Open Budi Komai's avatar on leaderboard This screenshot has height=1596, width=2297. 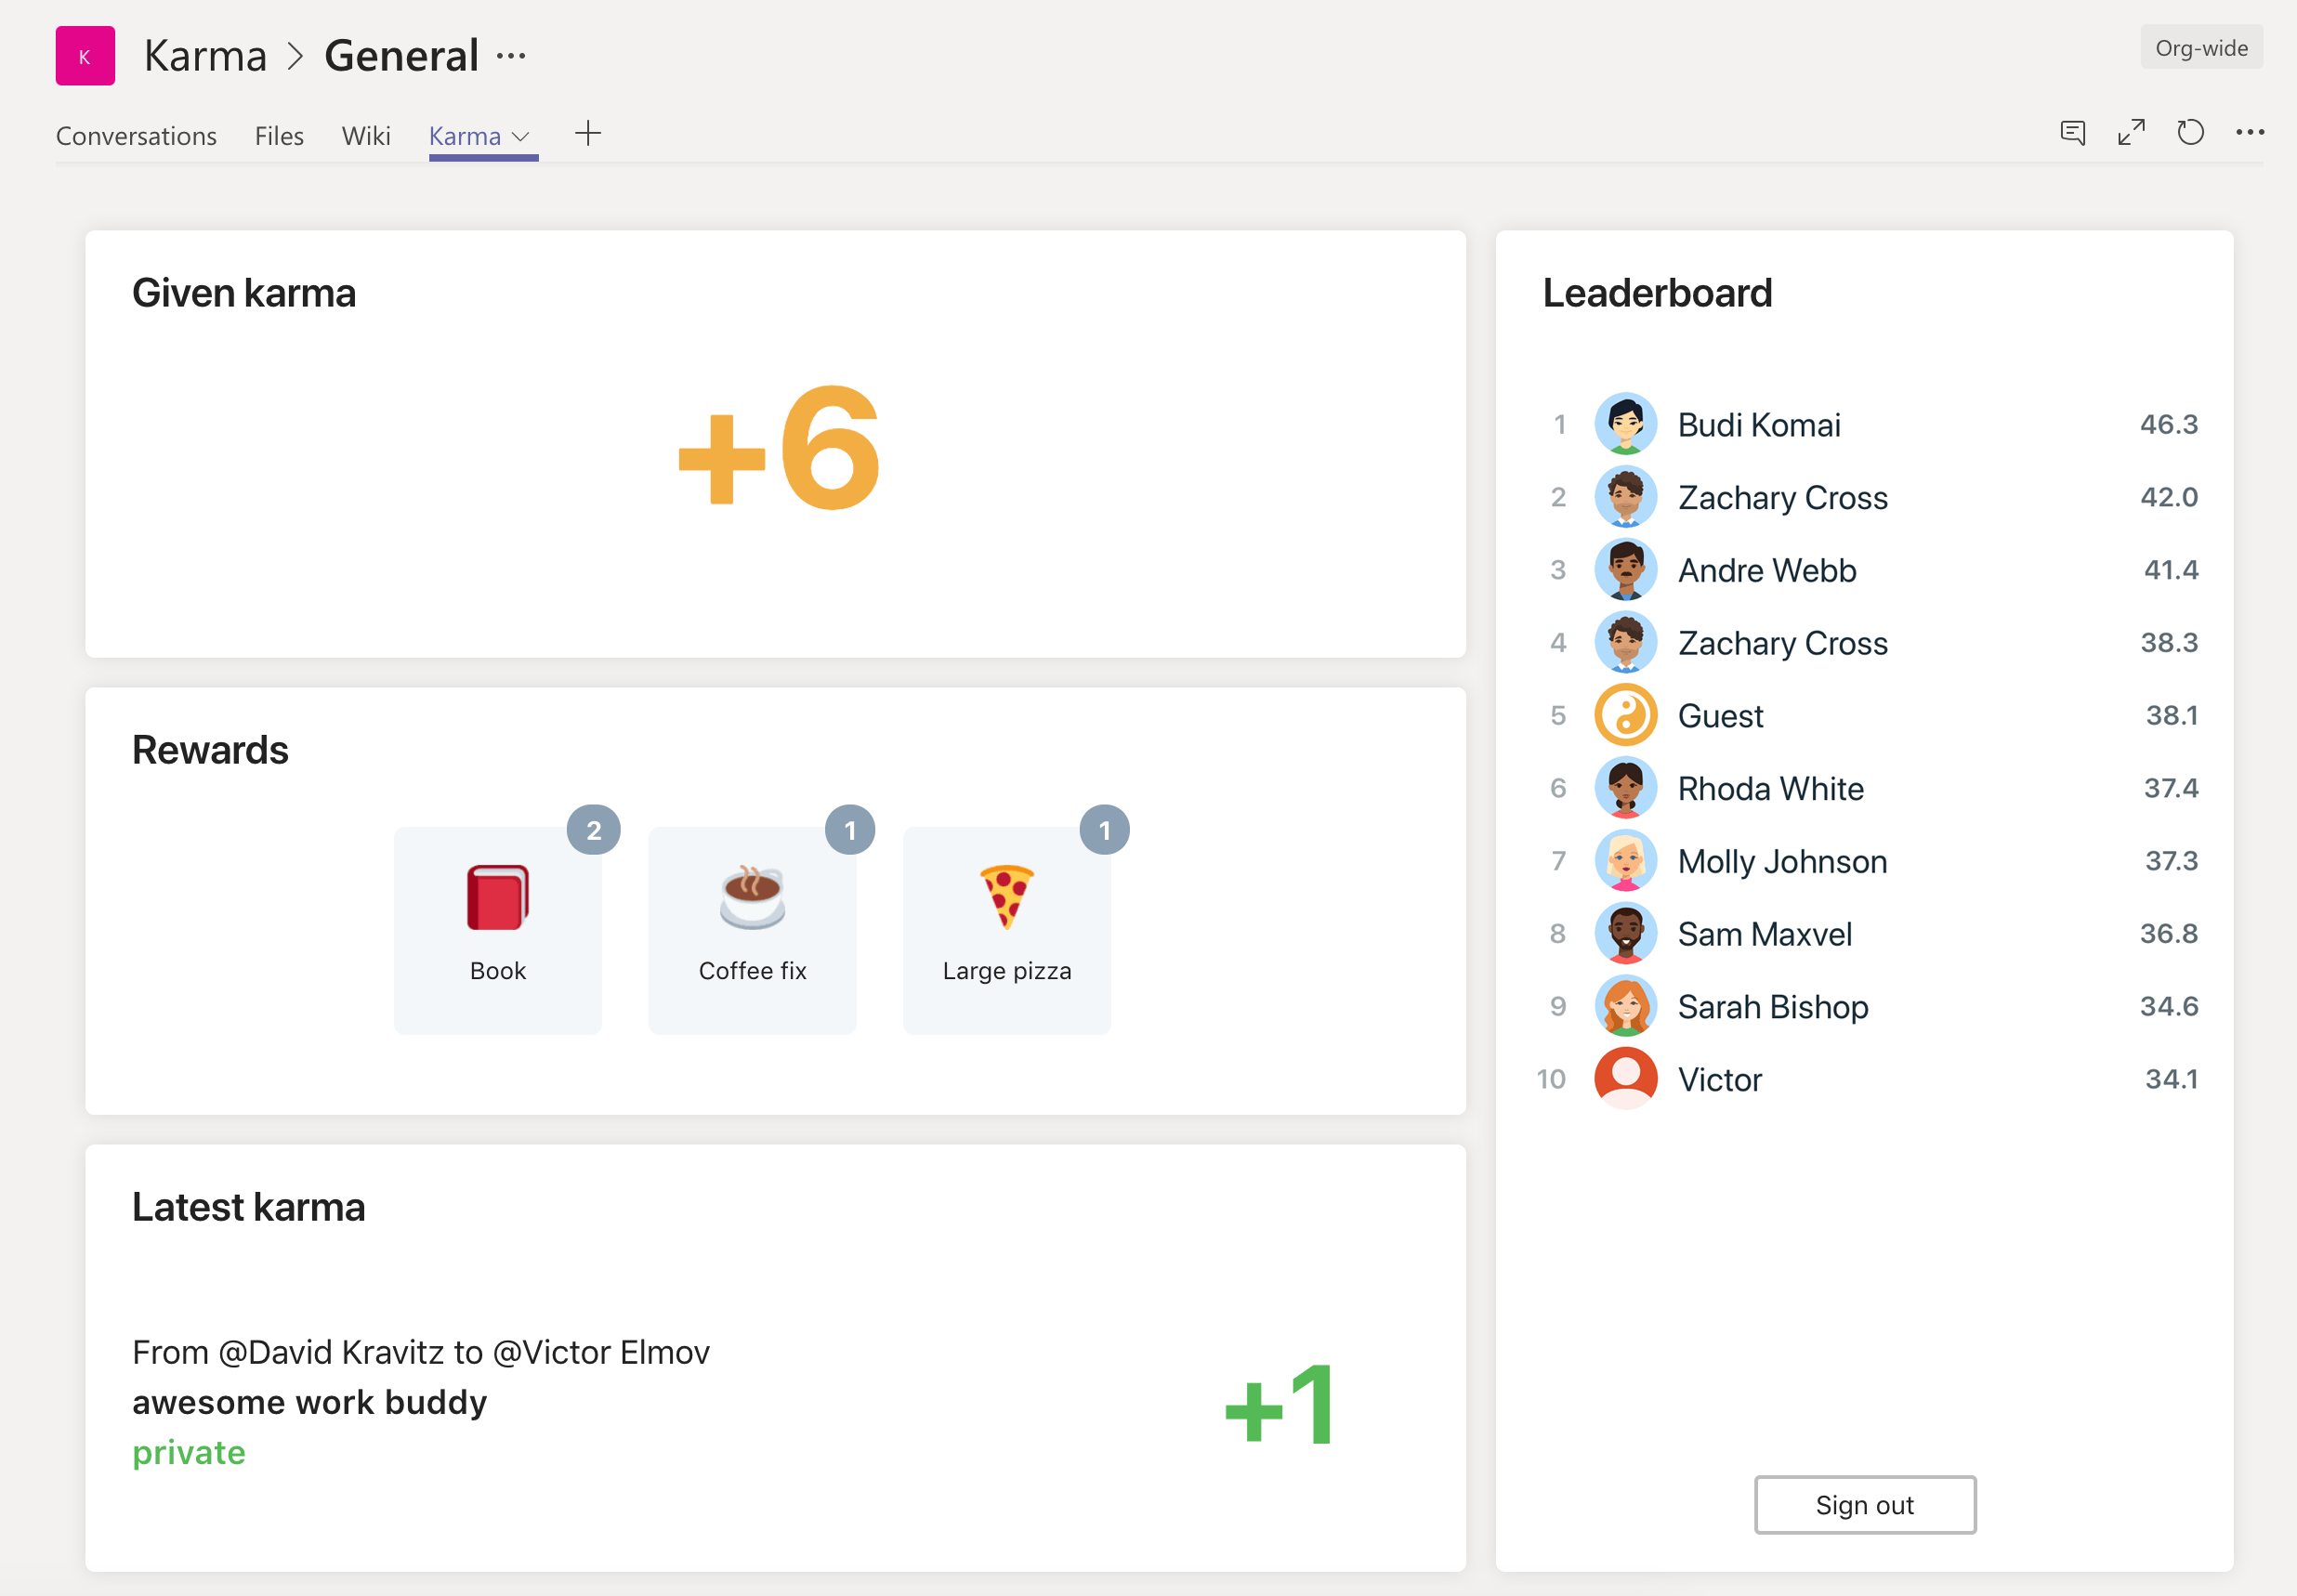coord(1624,424)
